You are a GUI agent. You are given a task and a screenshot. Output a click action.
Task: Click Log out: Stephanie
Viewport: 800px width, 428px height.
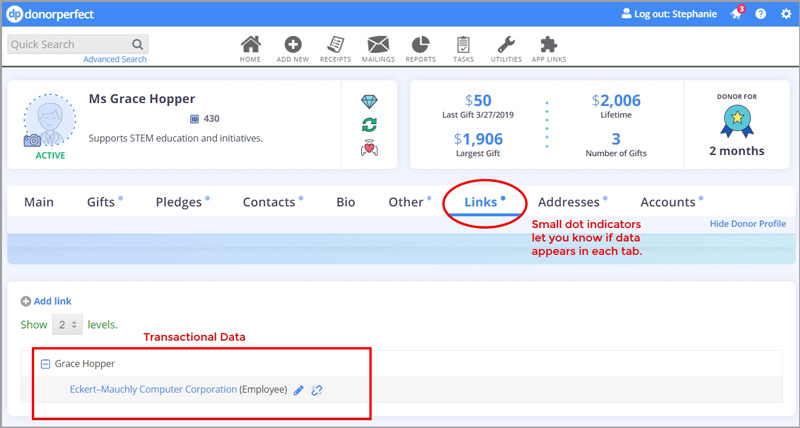coord(676,14)
